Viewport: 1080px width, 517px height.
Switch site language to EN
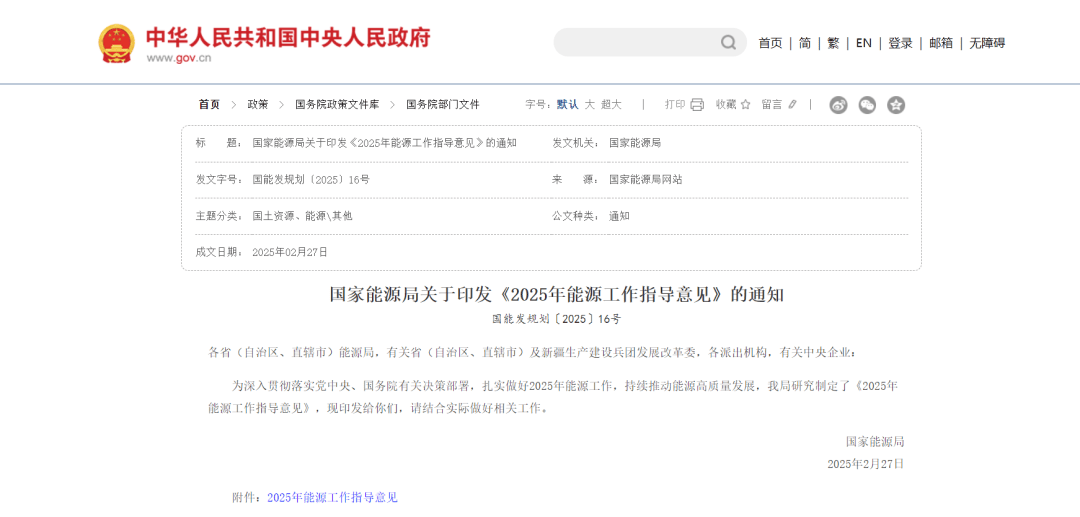[x=864, y=43]
